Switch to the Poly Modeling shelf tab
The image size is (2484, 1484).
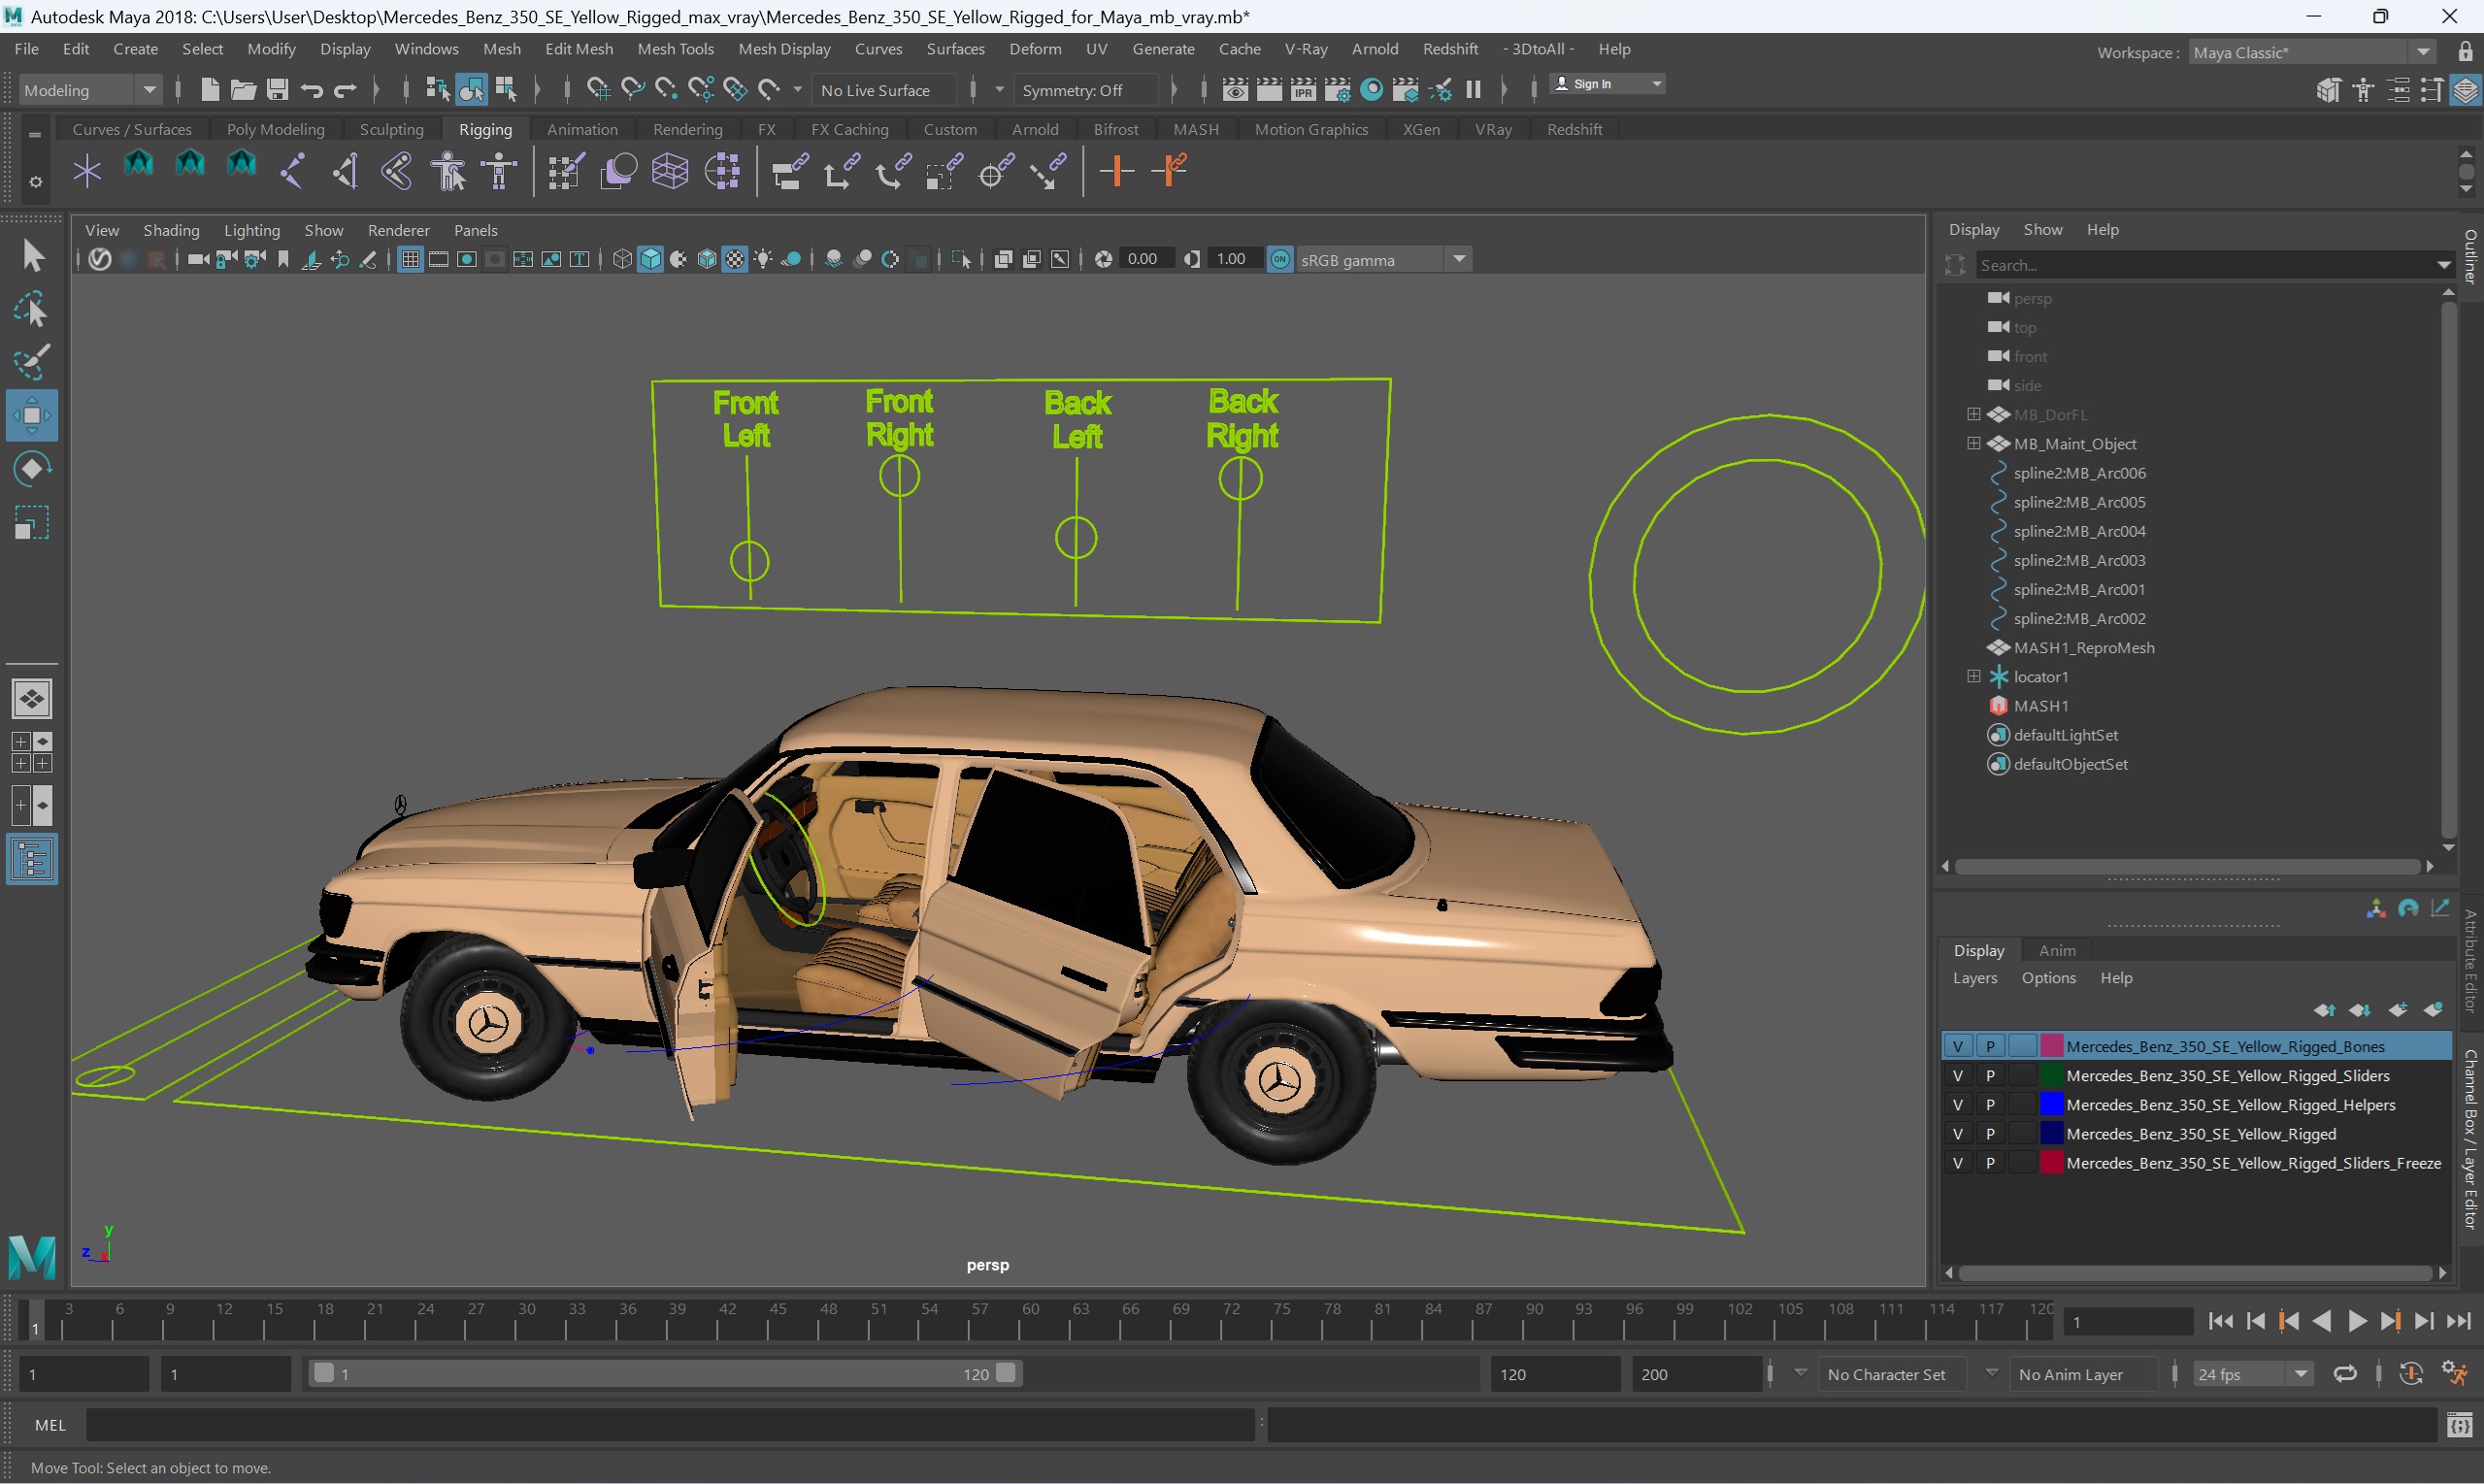275,129
